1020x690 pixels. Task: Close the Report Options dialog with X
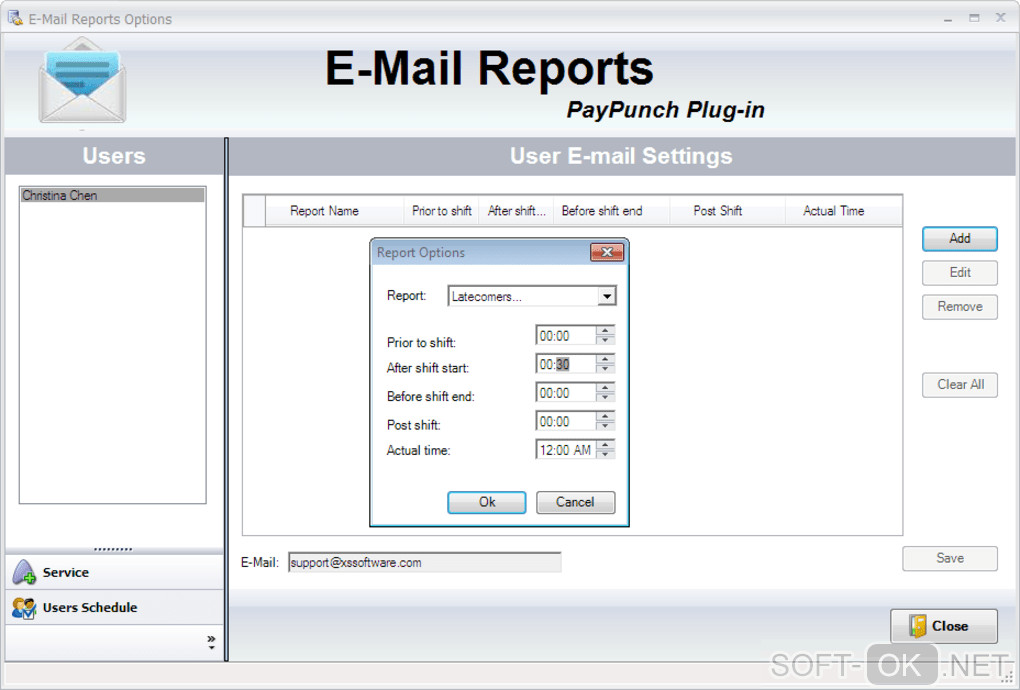coord(606,252)
